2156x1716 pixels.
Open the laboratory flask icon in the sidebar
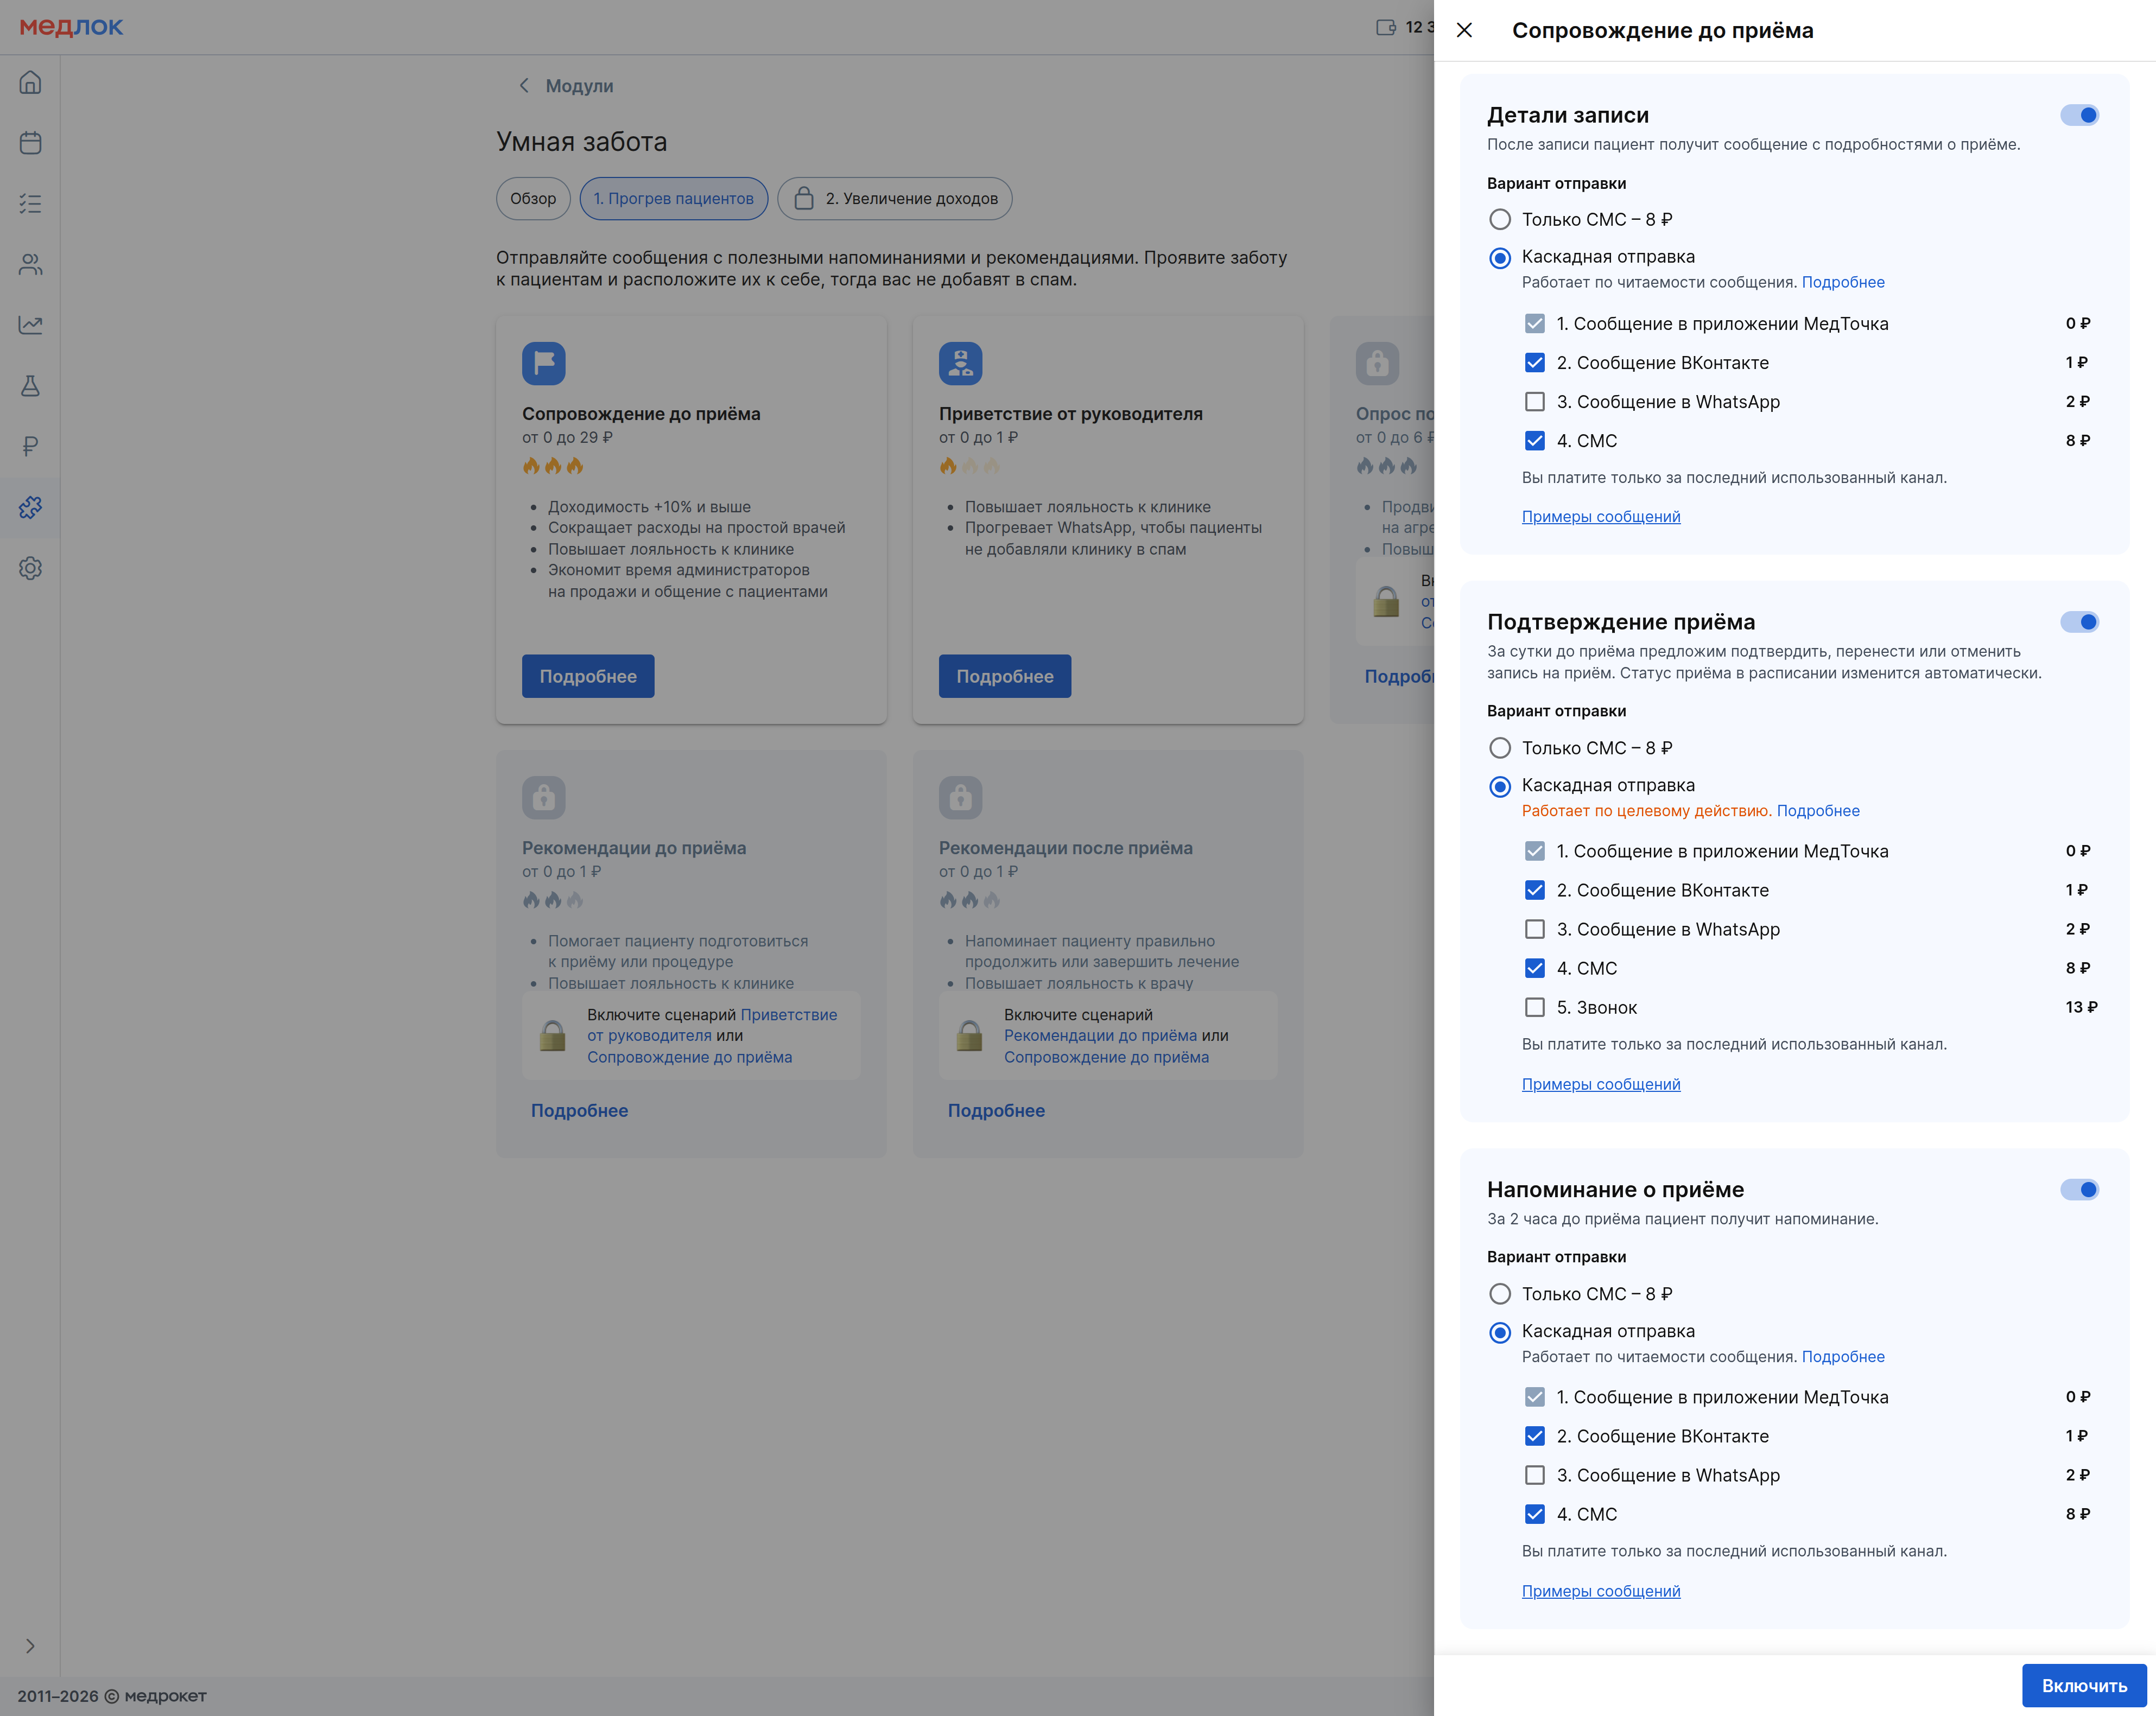[30, 386]
